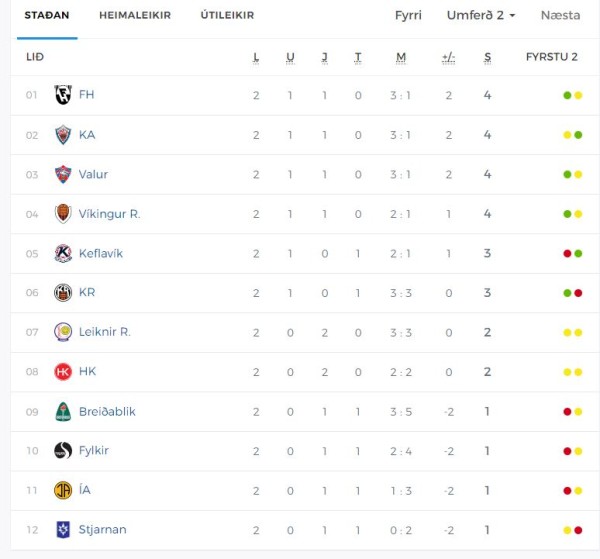Switch to the Heimaleikir tab
The image size is (600, 559).
[135, 15]
